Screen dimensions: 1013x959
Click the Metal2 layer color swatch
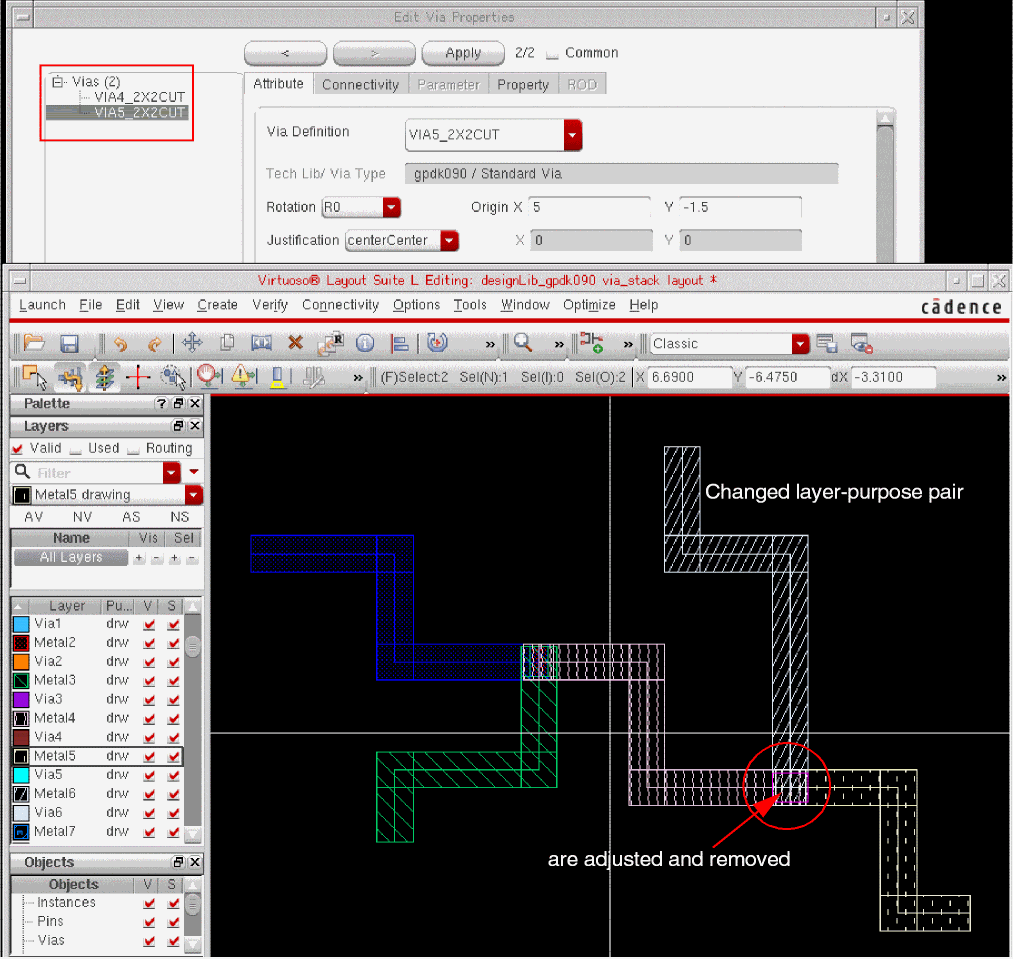tap(21, 643)
